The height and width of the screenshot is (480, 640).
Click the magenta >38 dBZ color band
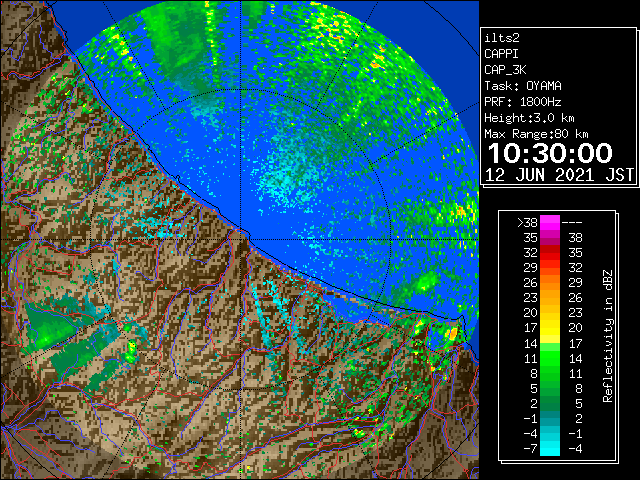coord(550,223)
